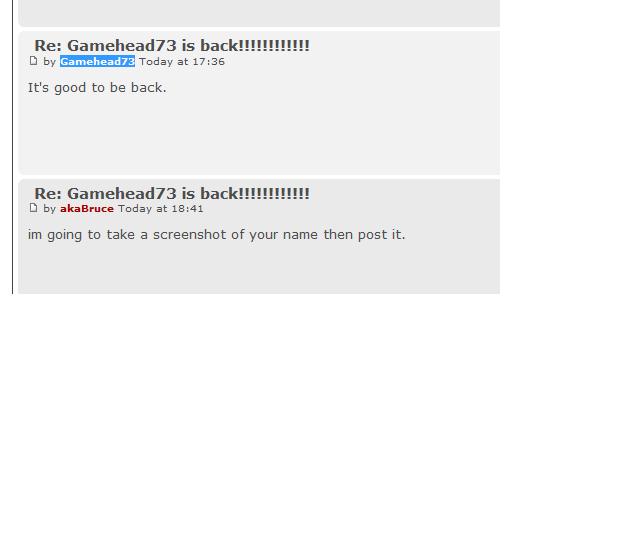Click the text It's good to be back
Screen dimensions: 621x535
click(x=97, y=88)
